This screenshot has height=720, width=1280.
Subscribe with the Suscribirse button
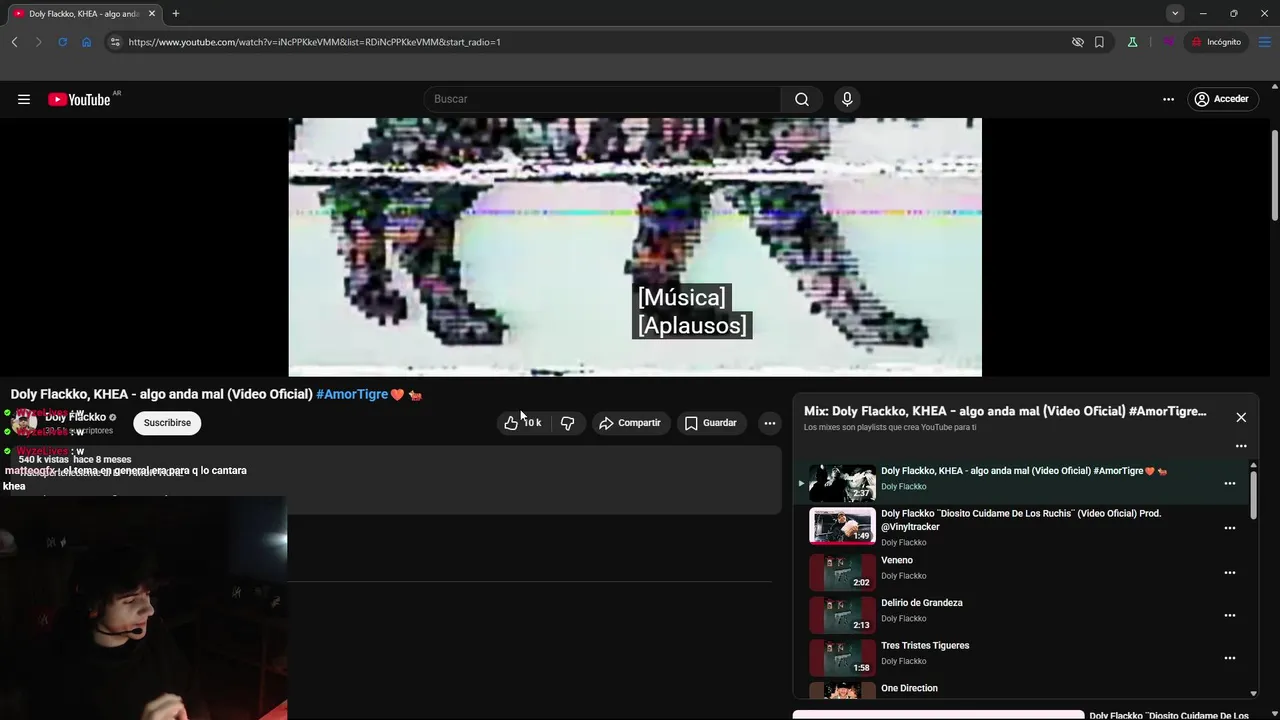click(x=167, y=423)
